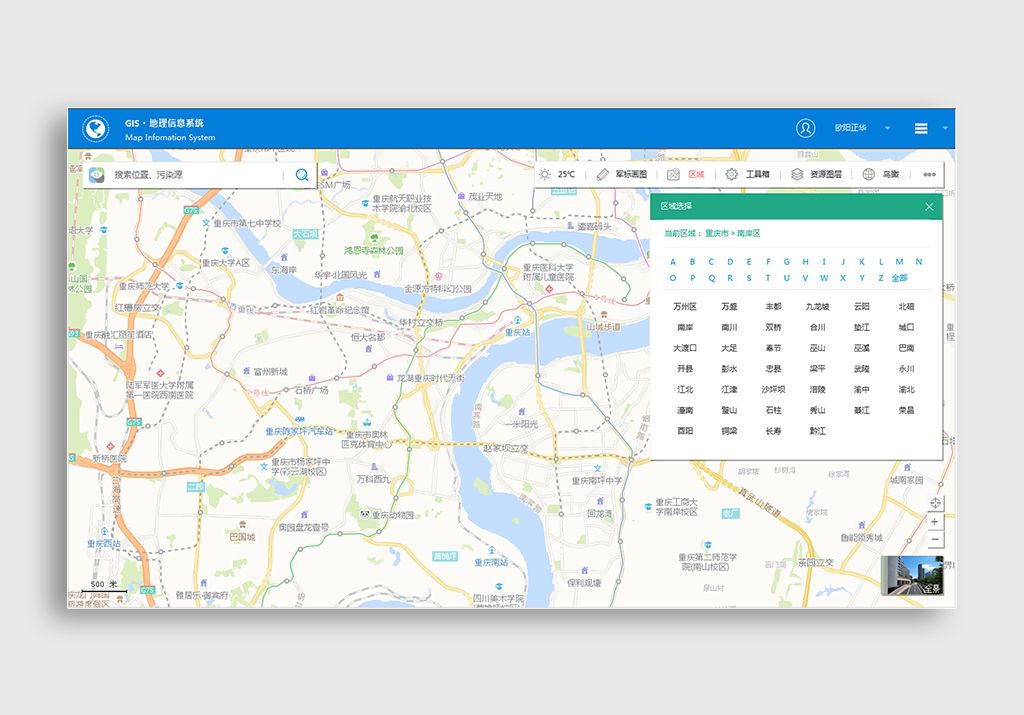Click the search magnifier icon
The width and height of the screenshot is (1024, 715).
pos(301,175)
